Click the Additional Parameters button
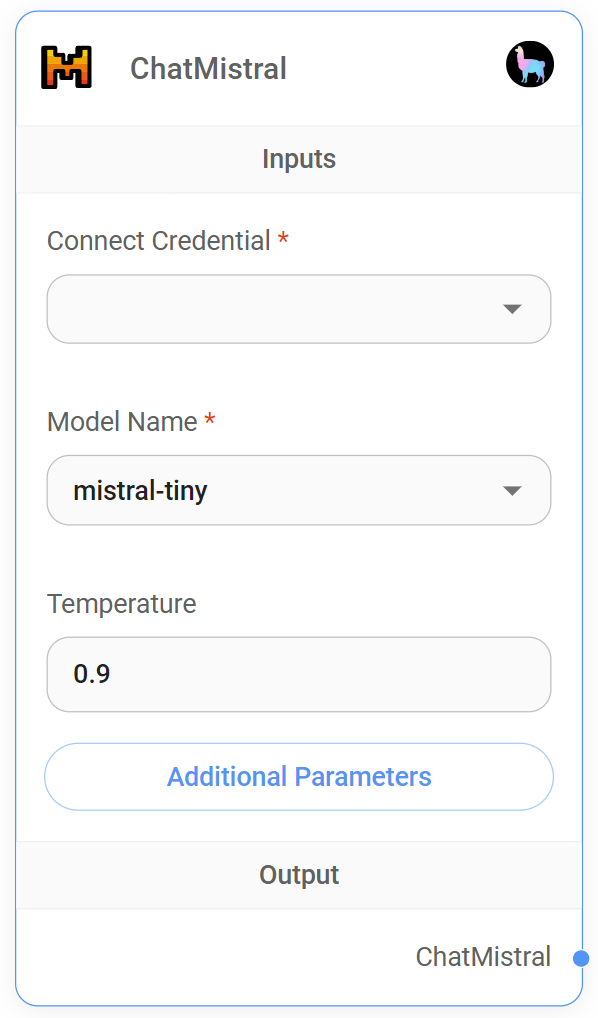The height and width of the screenshot is (1018, 598). click(299, 776)
